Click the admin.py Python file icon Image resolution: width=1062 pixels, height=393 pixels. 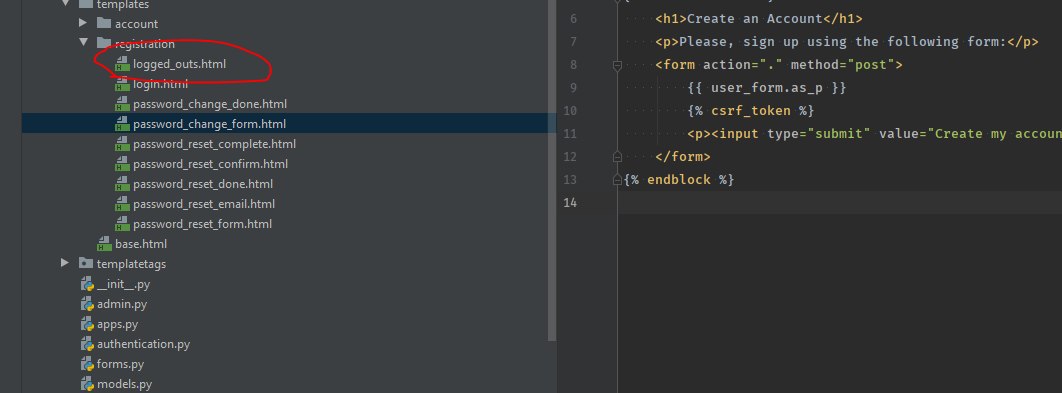pos(87,304)
